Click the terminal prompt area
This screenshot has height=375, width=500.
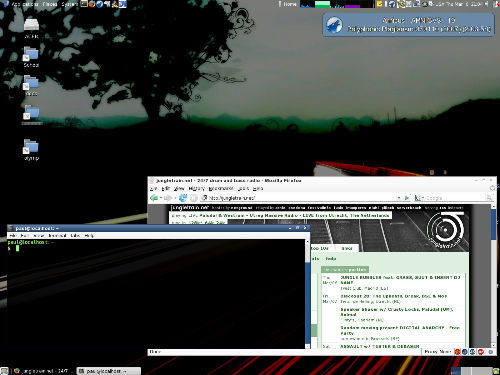click(156, 293)
